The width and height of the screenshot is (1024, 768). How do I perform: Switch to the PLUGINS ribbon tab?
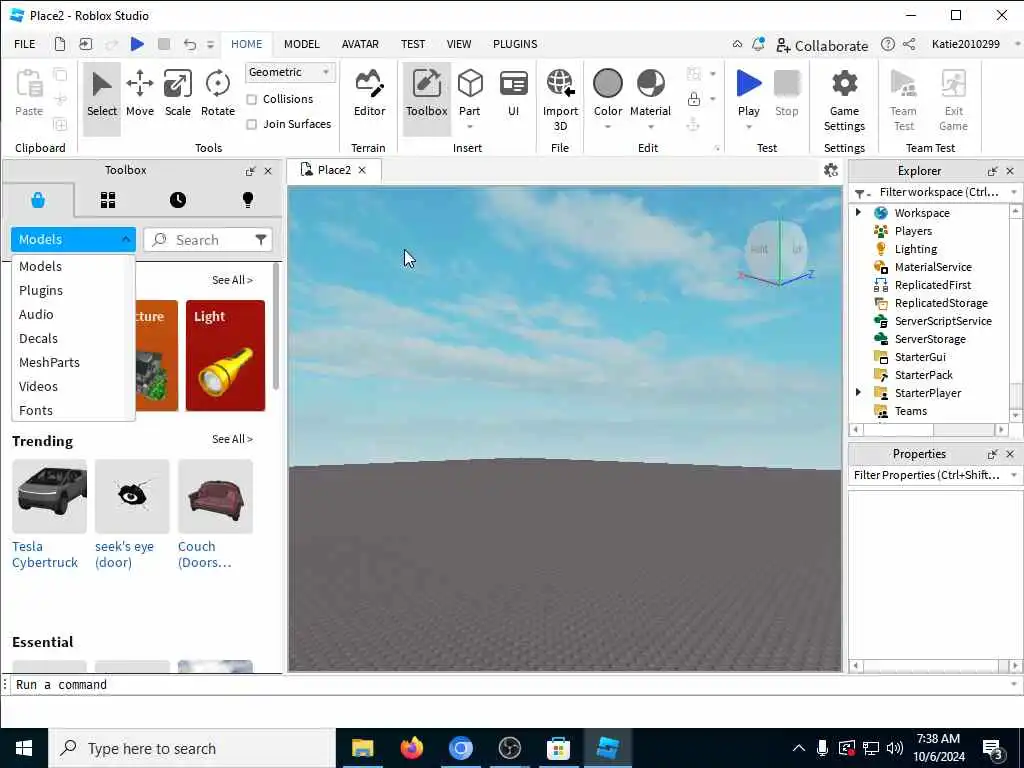point(515,44)
